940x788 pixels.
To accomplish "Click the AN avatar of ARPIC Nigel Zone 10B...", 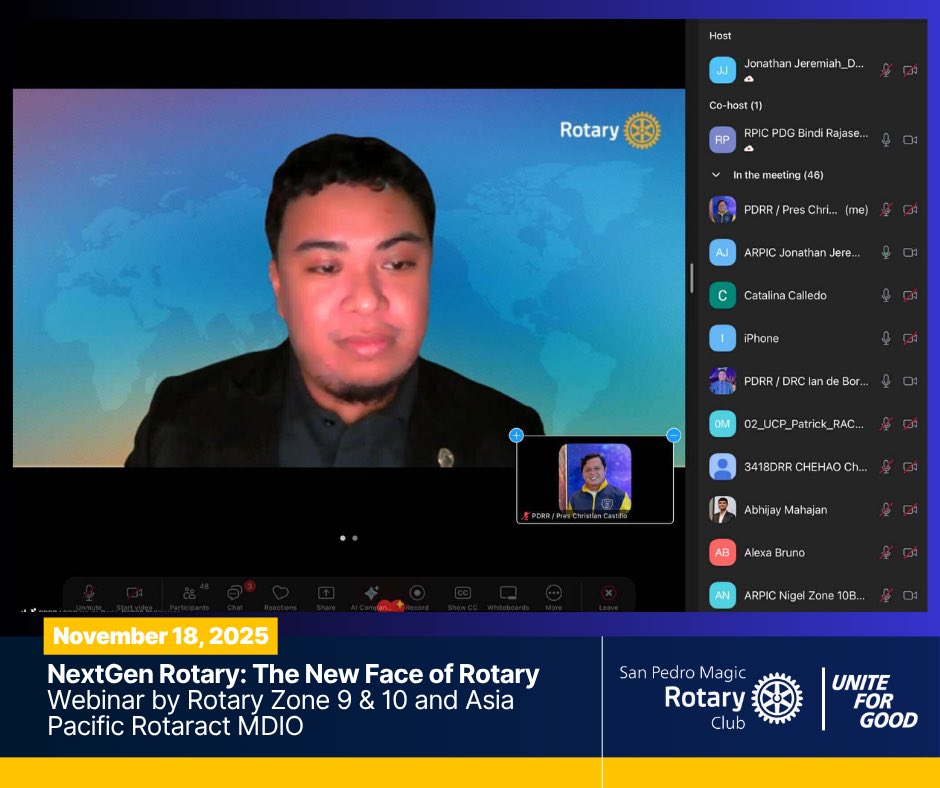I will [x=722, y=595].
